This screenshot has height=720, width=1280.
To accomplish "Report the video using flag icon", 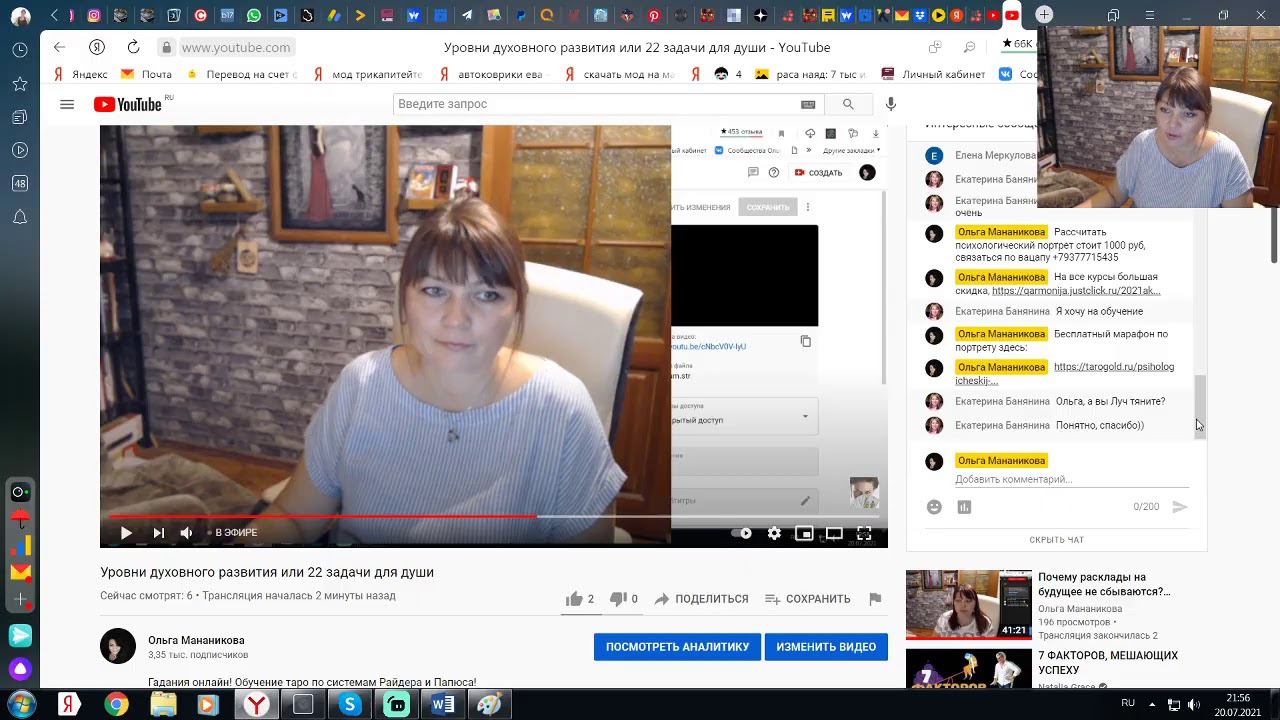I will tap(875, 599).
